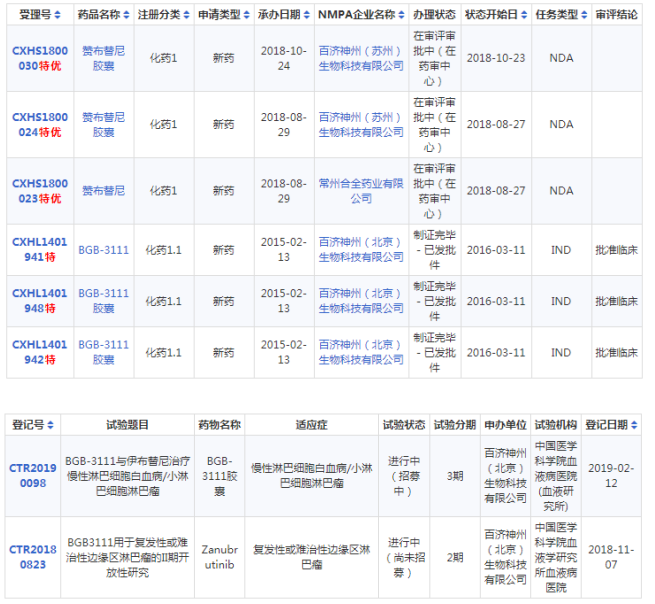Select 化药1 in CXHS1800024 row
This screenshot has height=604, width=655.
coord(163,124)
